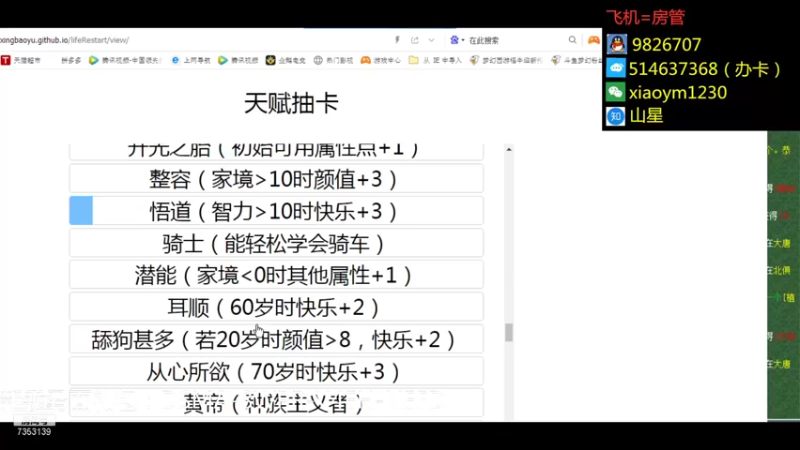Expand the address bar dropdown chevron
800x450 pixels.
coord(431,40)
